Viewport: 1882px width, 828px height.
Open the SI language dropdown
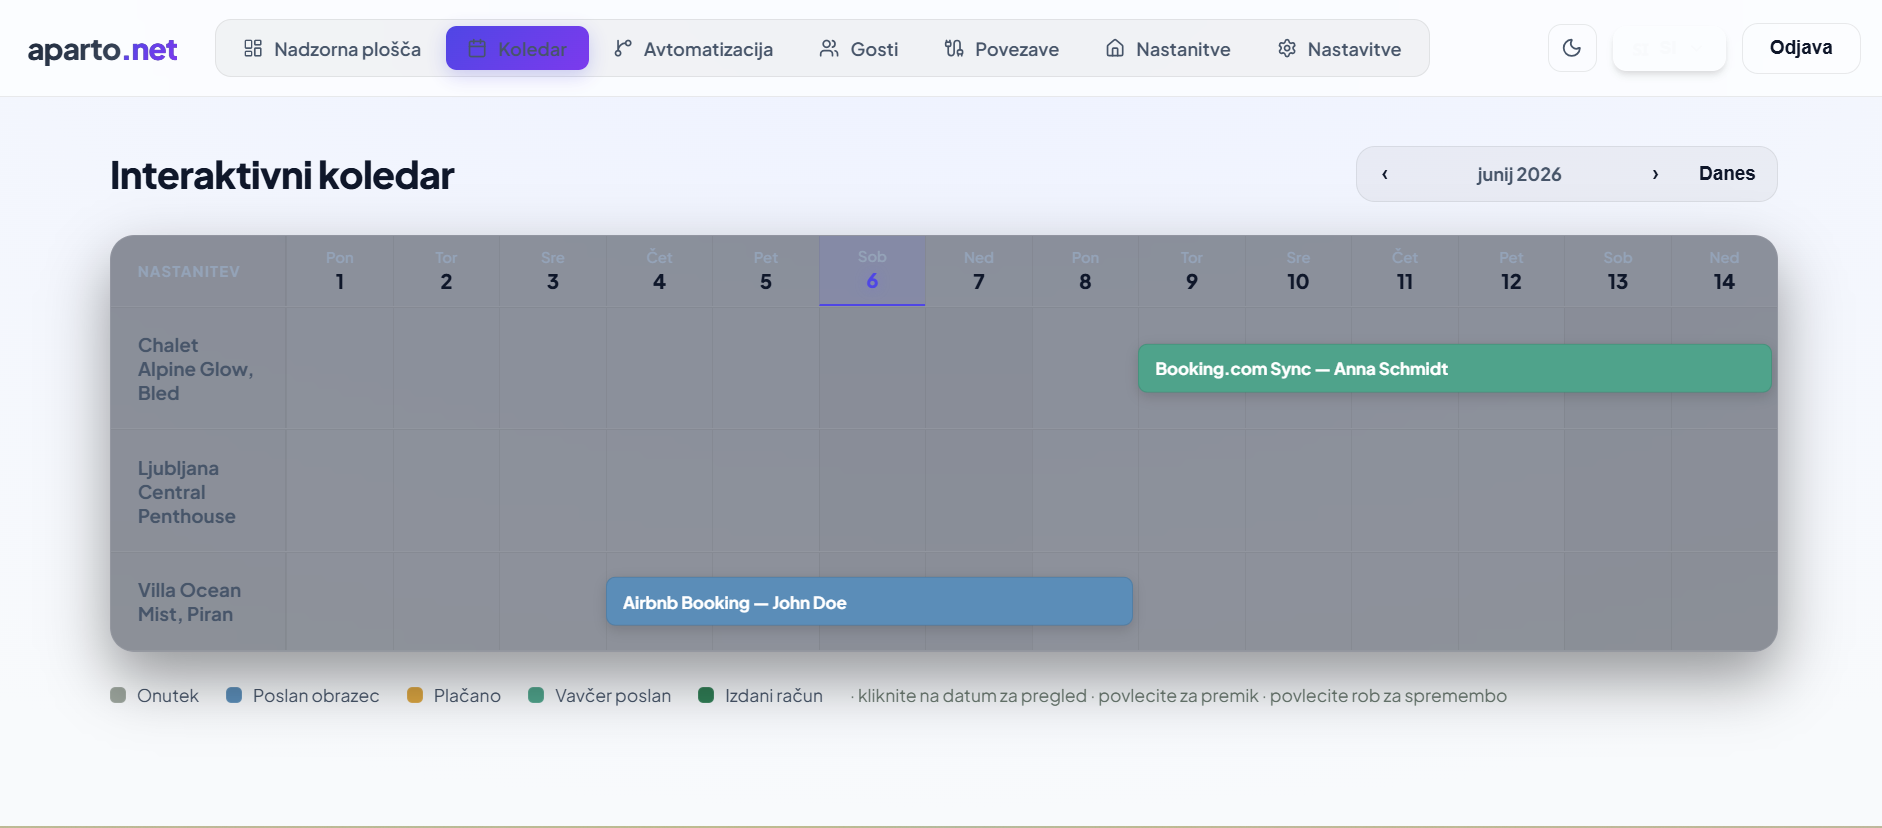coord(1669,48)
